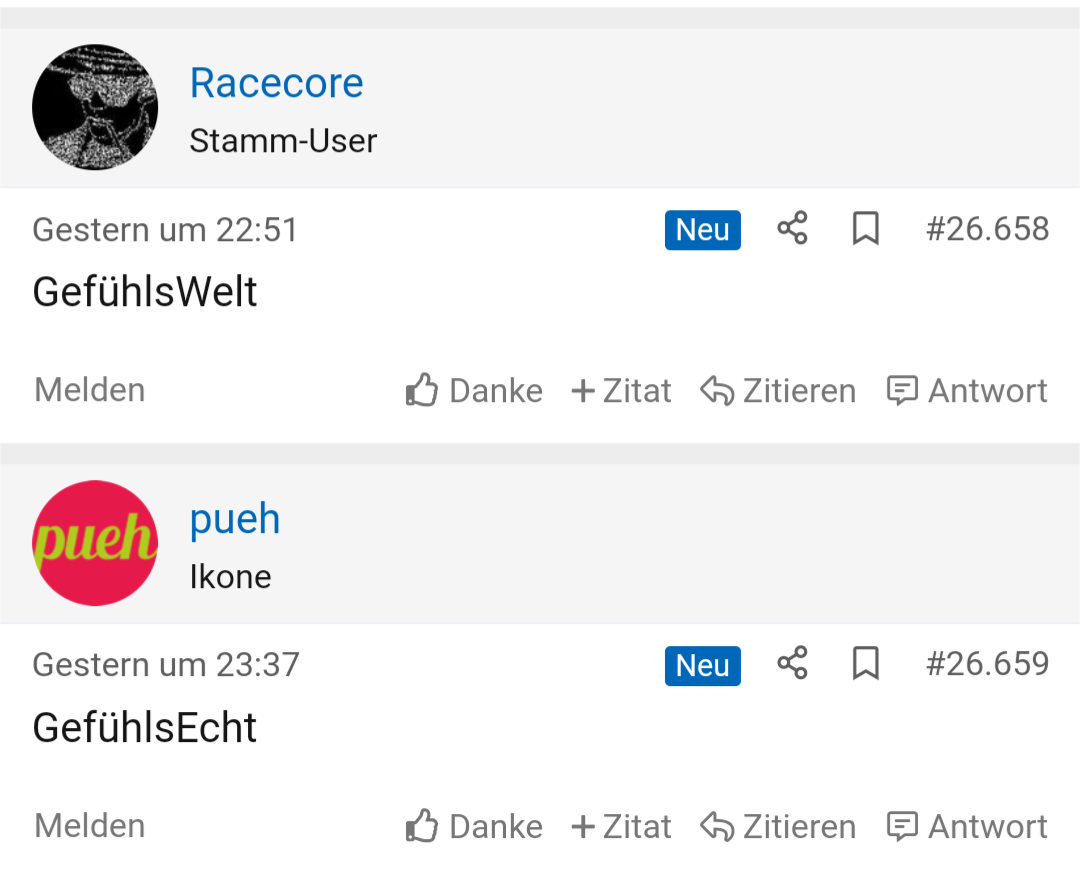Share Racecore's post #26.658
Screen dimensions: 1080x869
(x=792, y=229)
